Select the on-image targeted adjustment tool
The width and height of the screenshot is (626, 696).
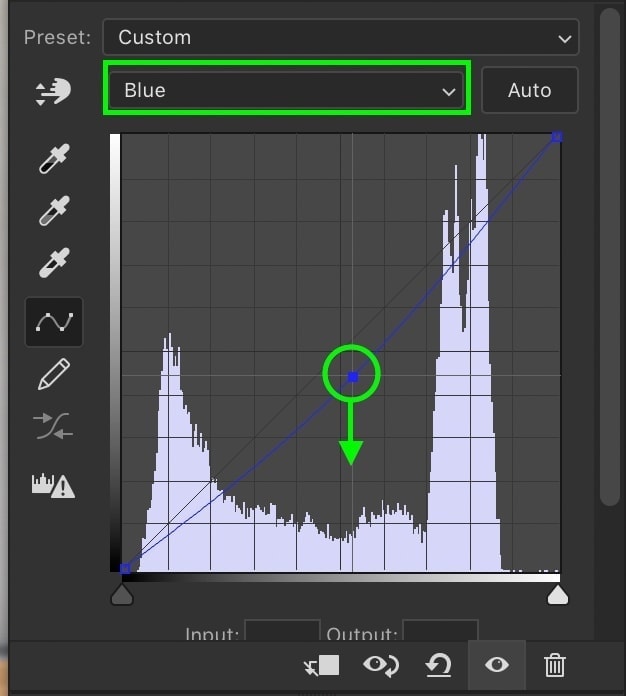pyautogui.click(x=53, y=91)
